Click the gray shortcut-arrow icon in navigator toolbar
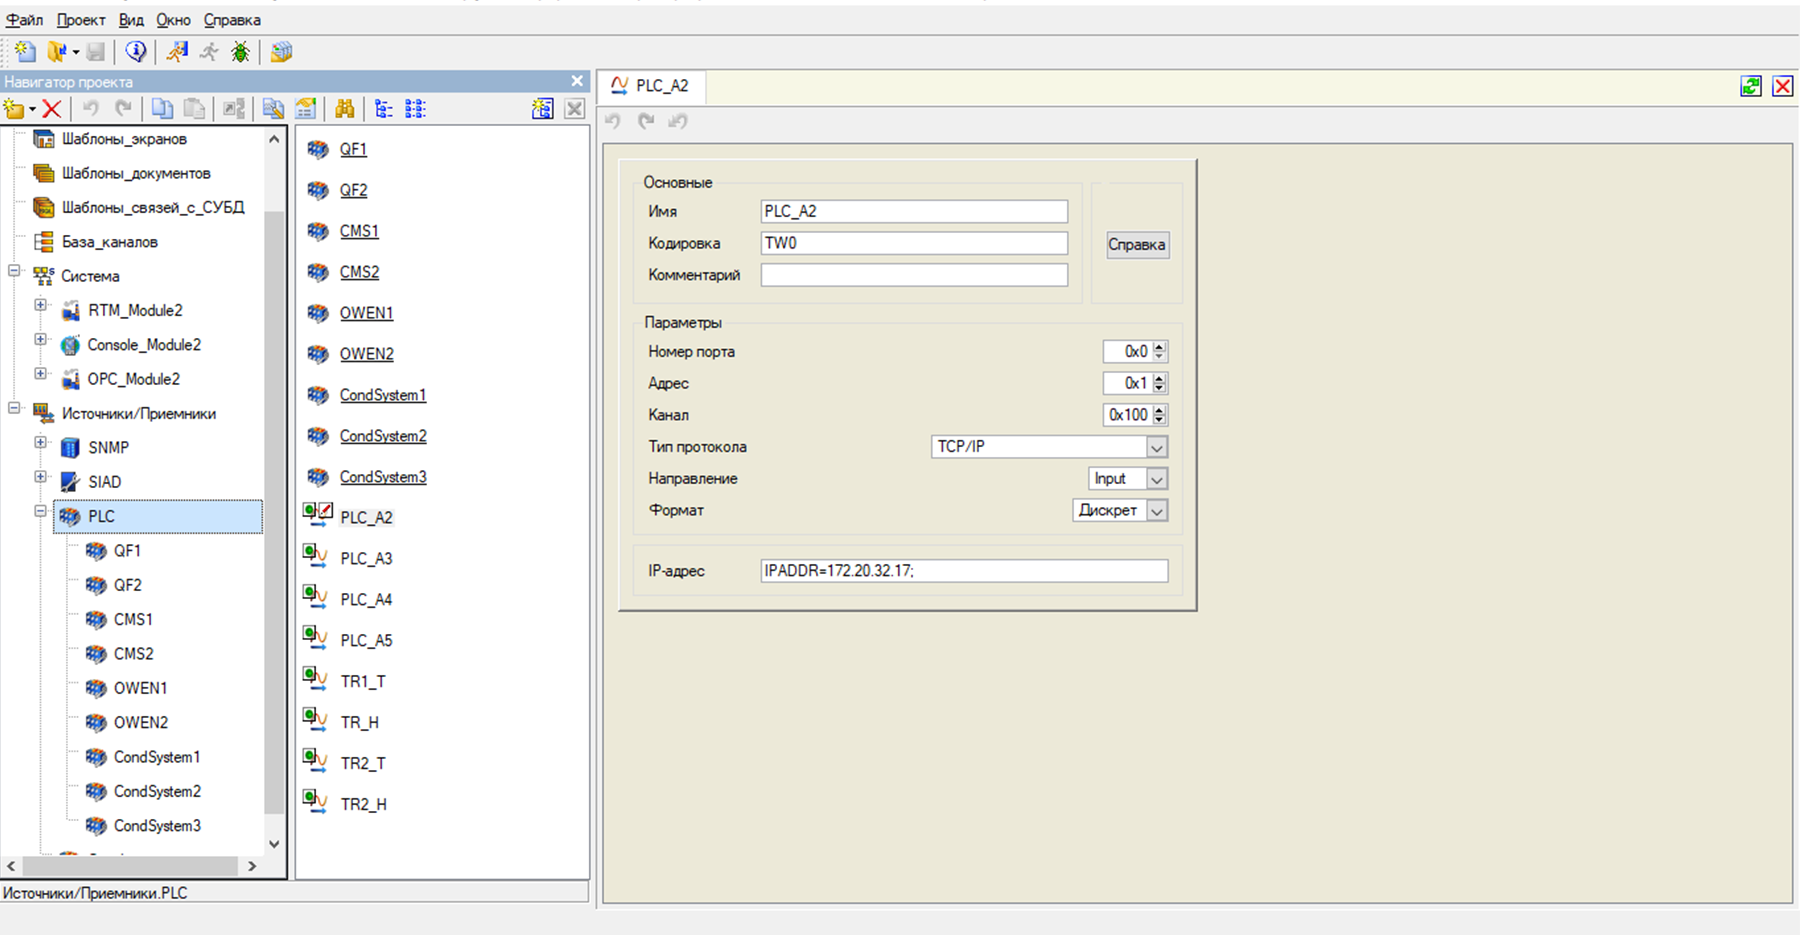This screenshot has height=935, width=1800. point(234,109)
